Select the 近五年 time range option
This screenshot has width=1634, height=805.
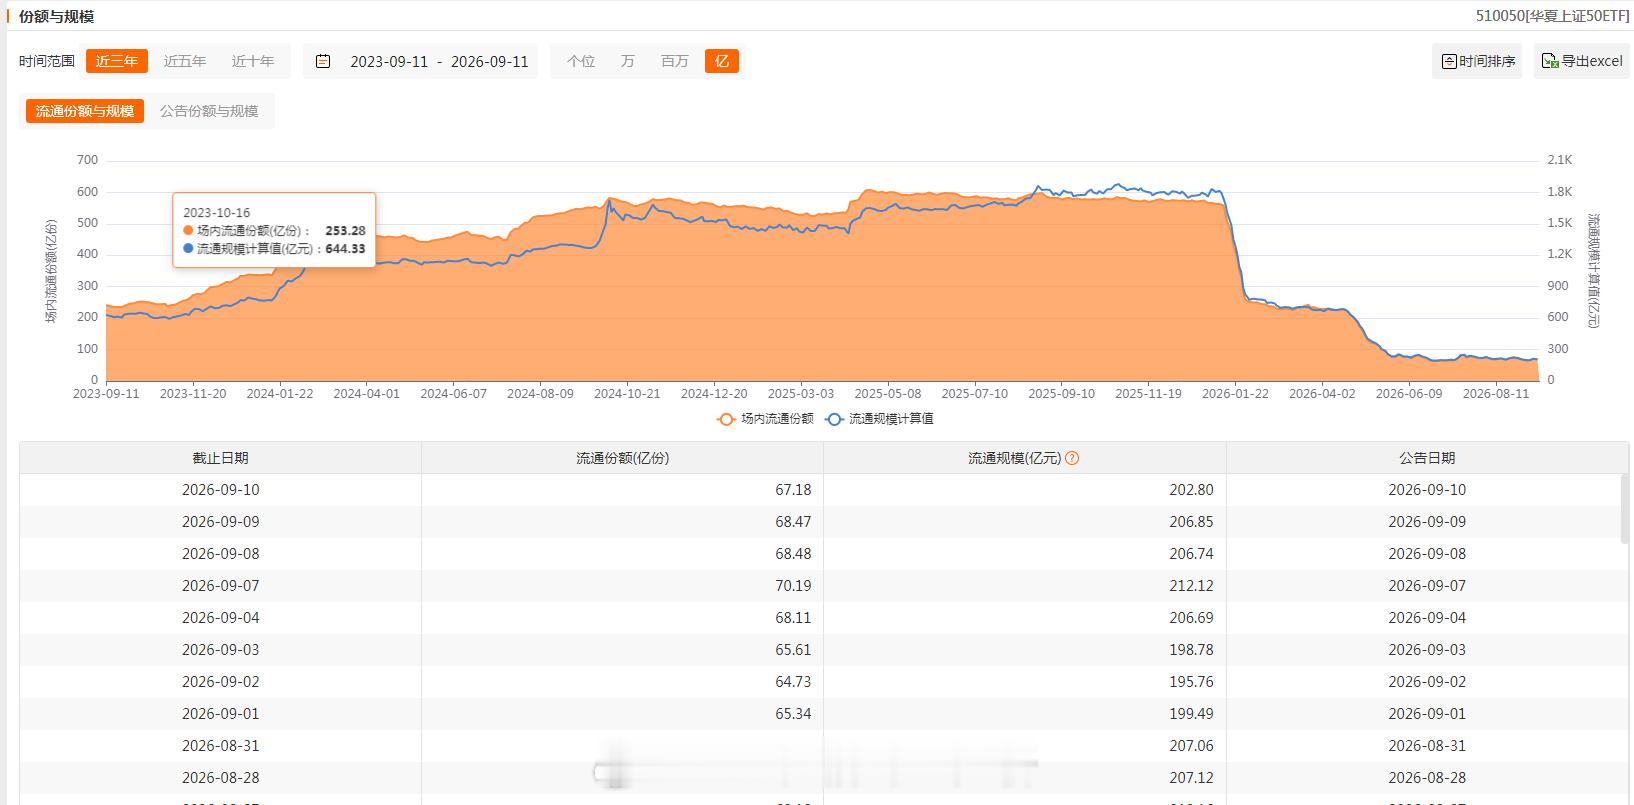(185, 61)
